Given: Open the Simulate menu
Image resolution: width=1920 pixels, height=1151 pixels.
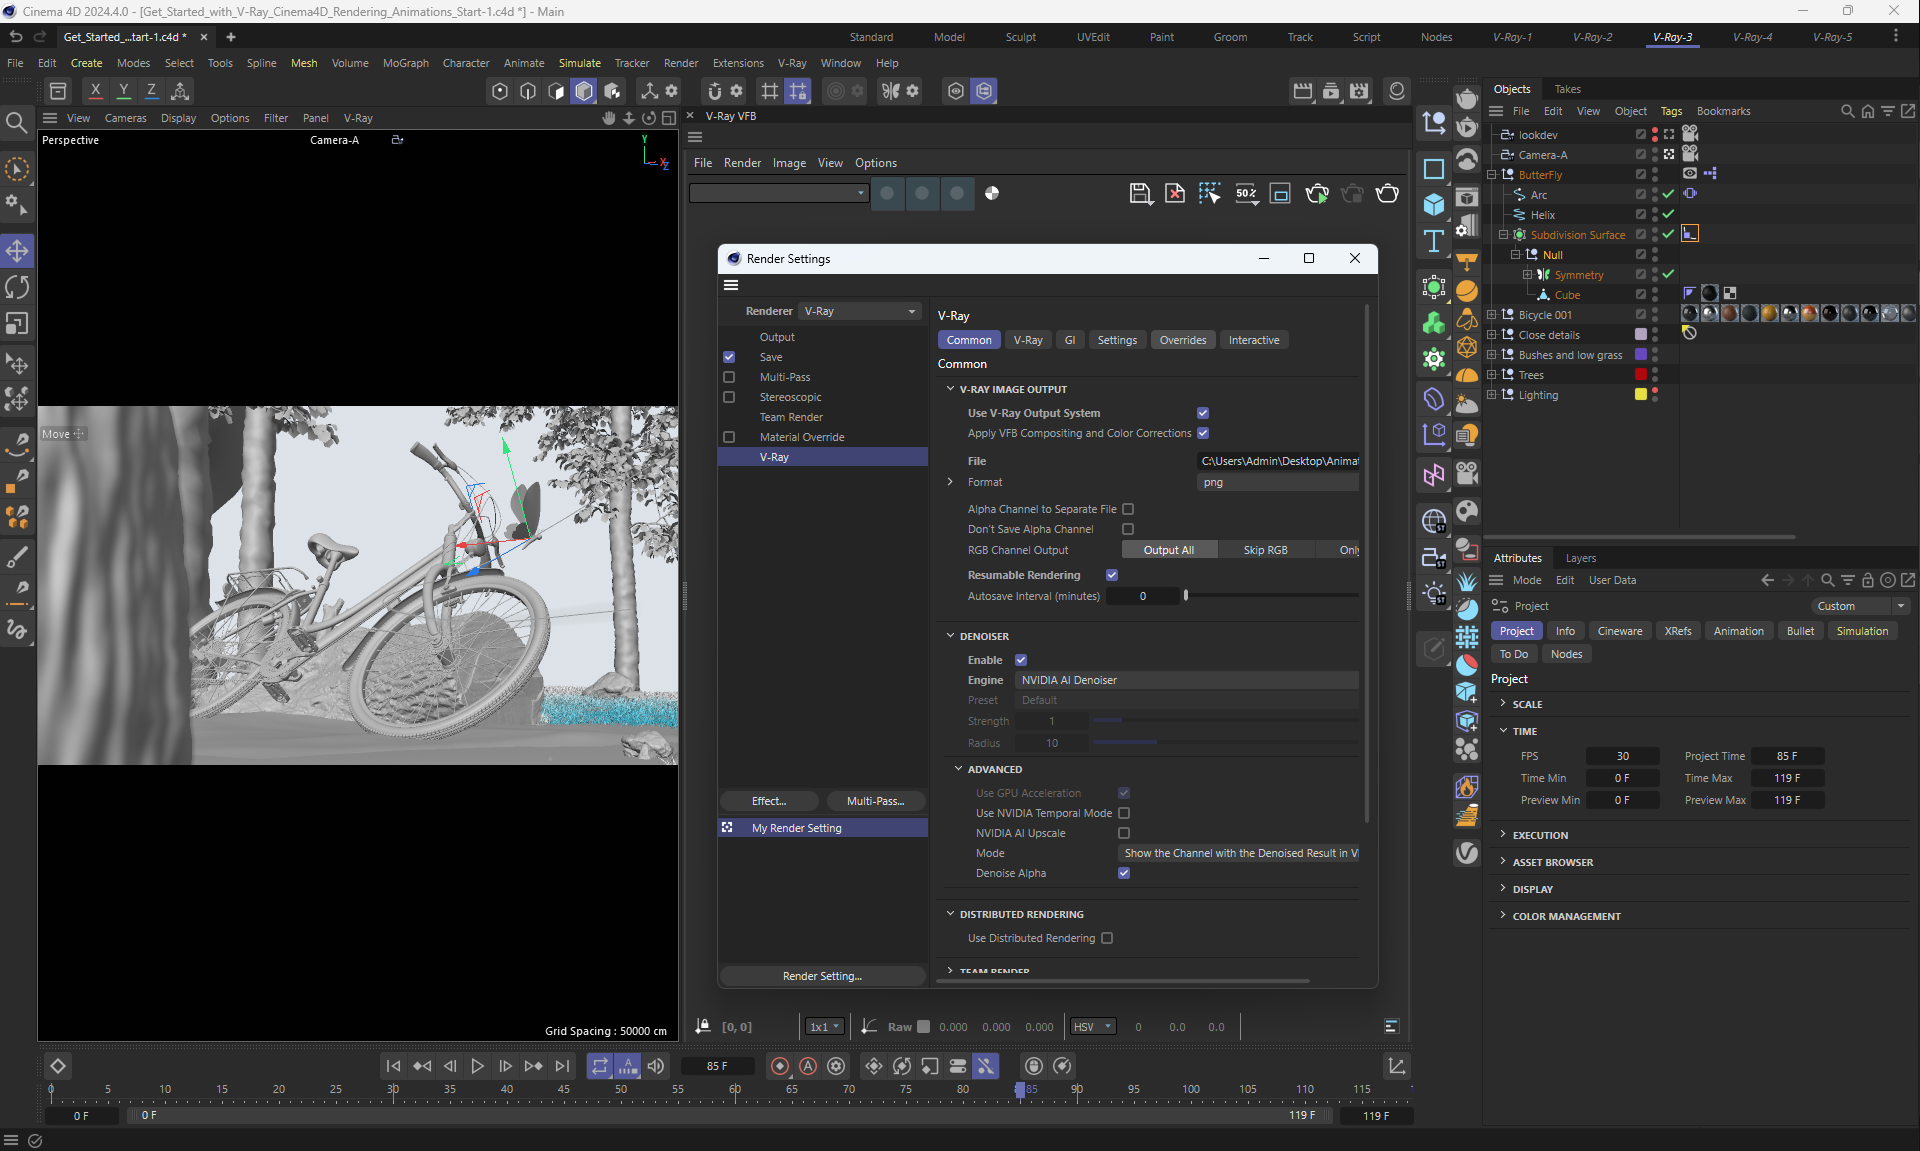Looking at the screenshot, I should [579, 63].
